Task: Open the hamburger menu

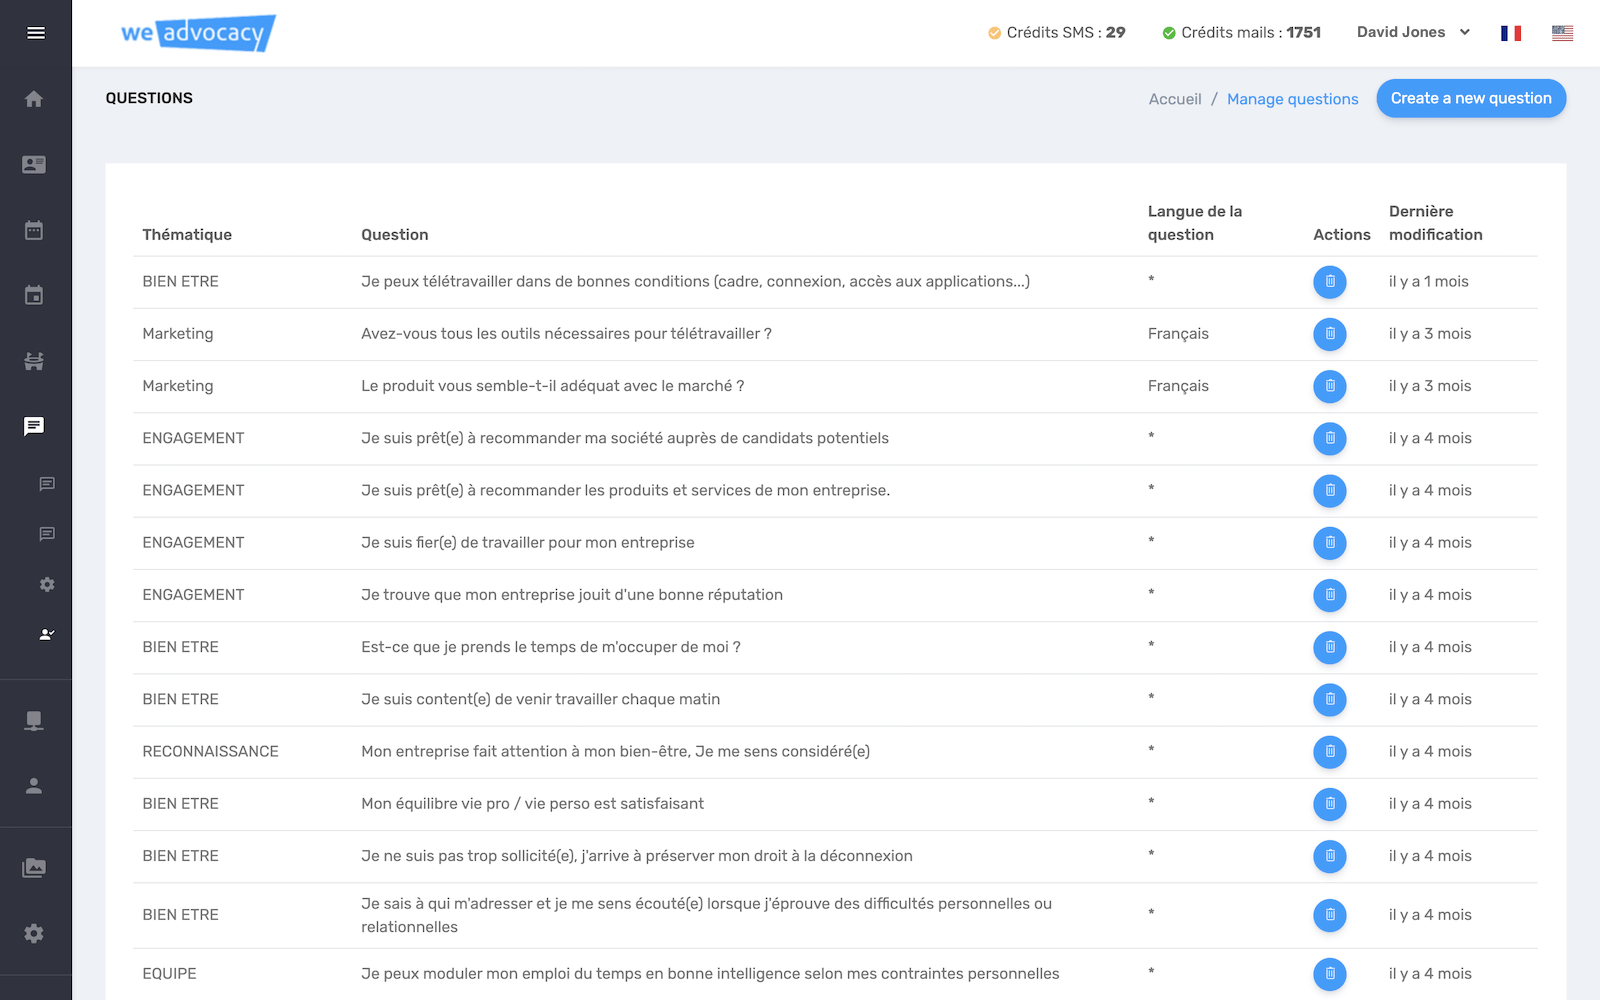Action: click(36, 33)
